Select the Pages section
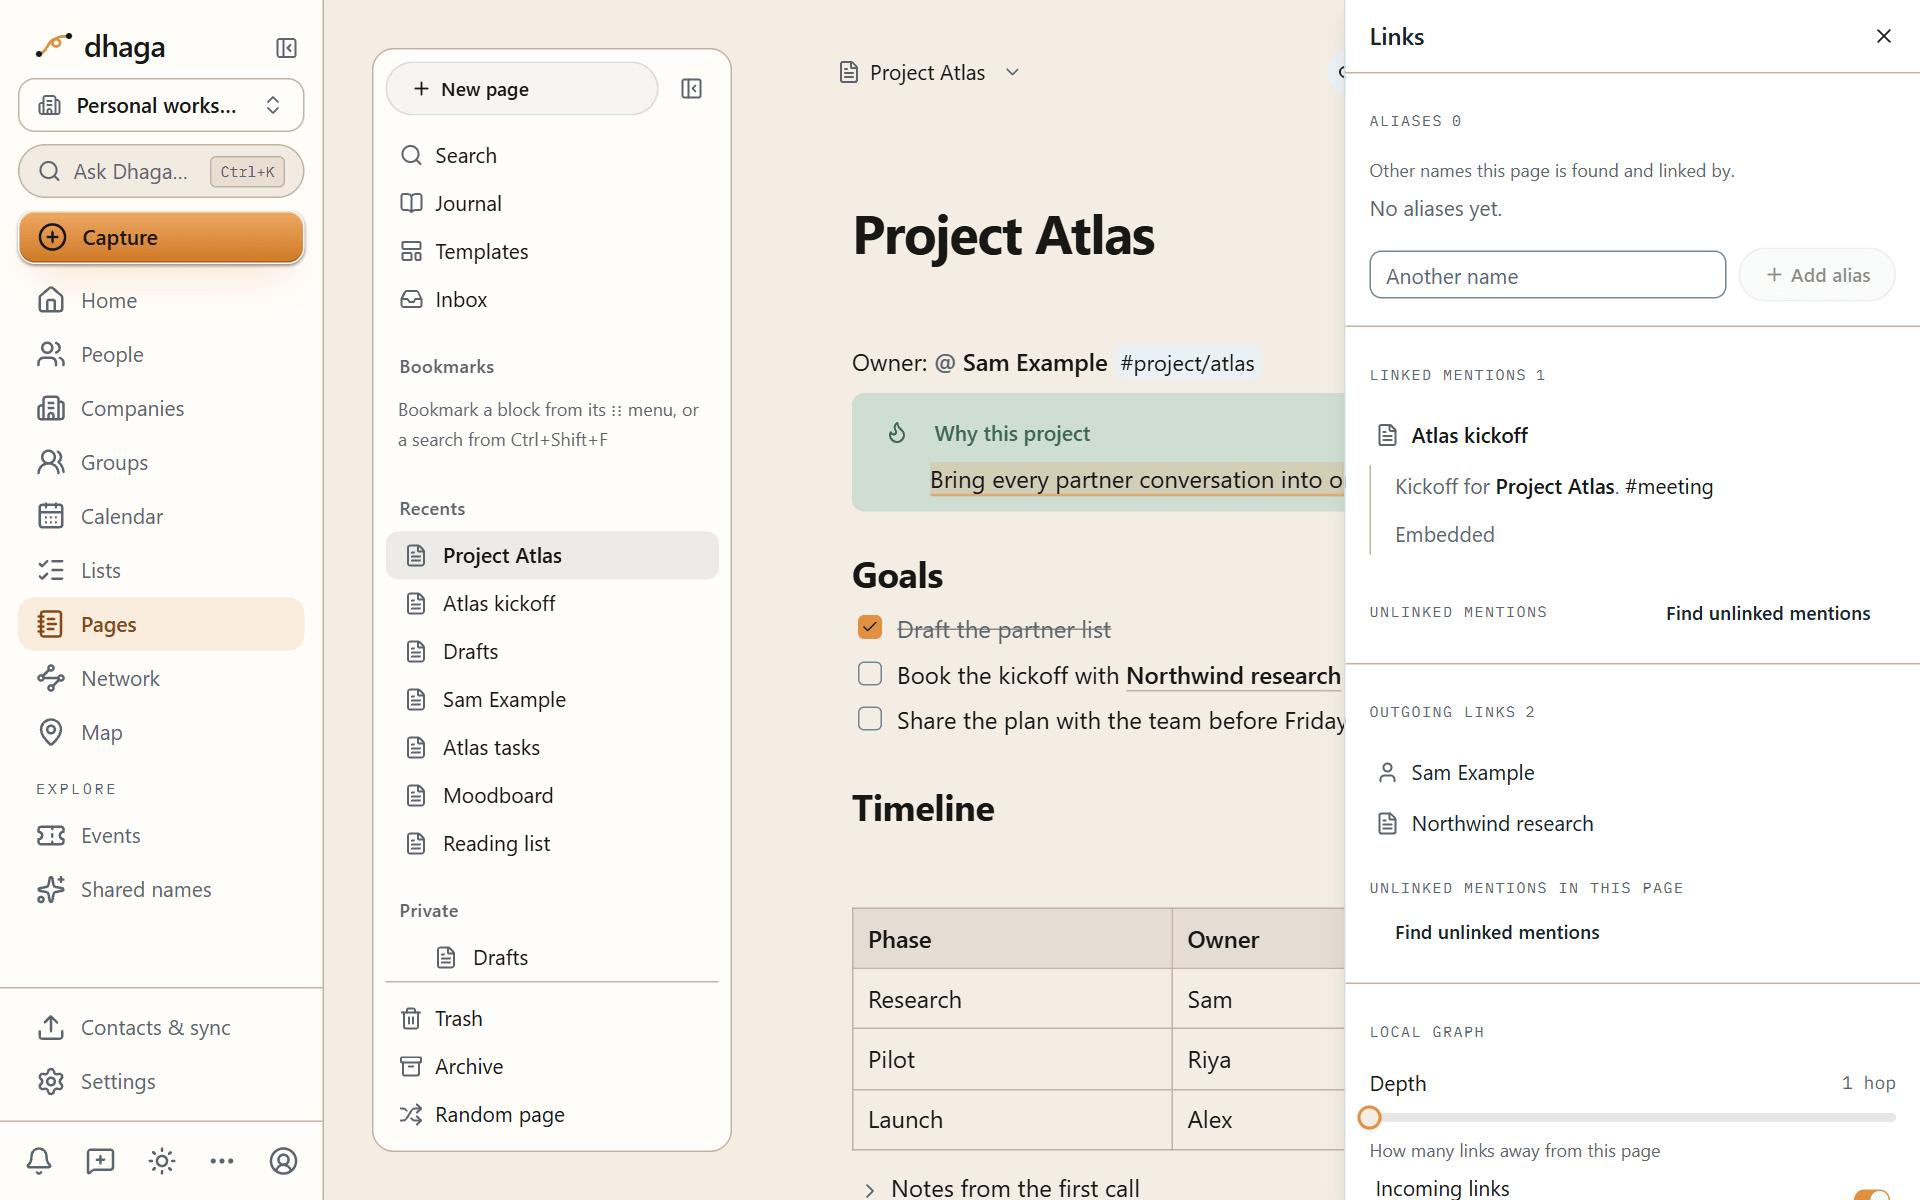The width and height of the screenshot is (1920, 1200). coord(161,624)
